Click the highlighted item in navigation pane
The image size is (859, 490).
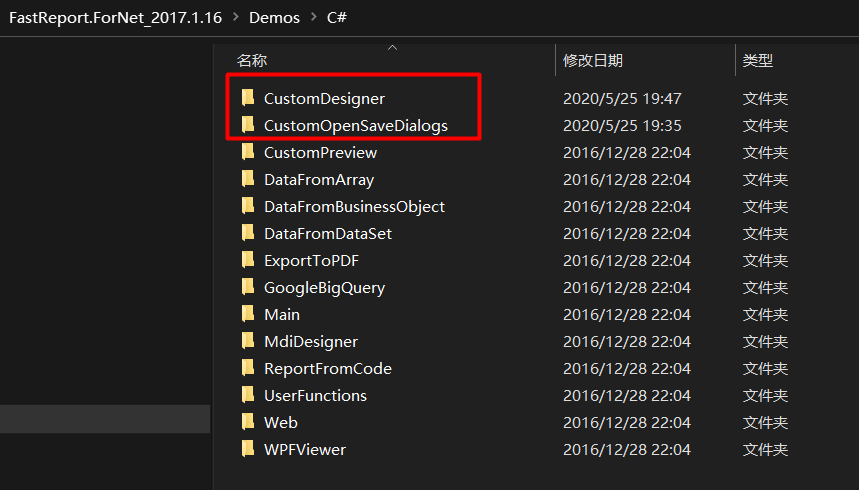(x=105, y=419)
